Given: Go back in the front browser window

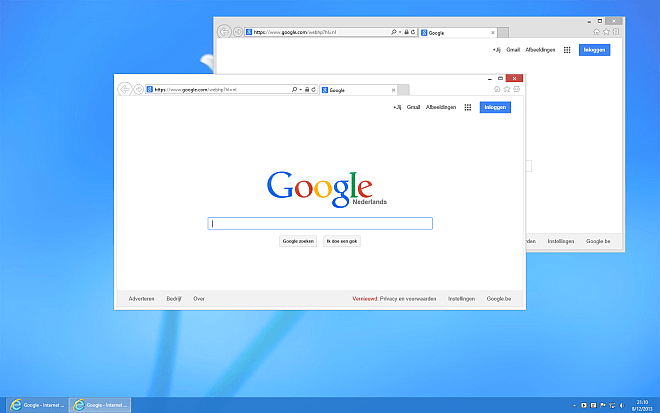Looking at the screenshot, I should [125, 89].
